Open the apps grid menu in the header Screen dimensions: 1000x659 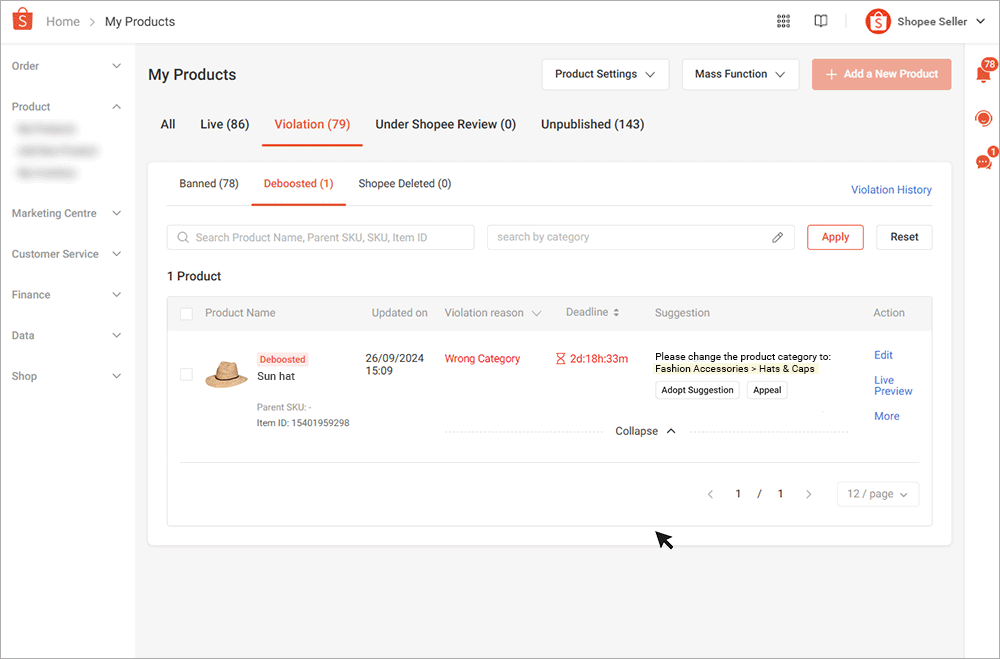(x=783, y=20)
